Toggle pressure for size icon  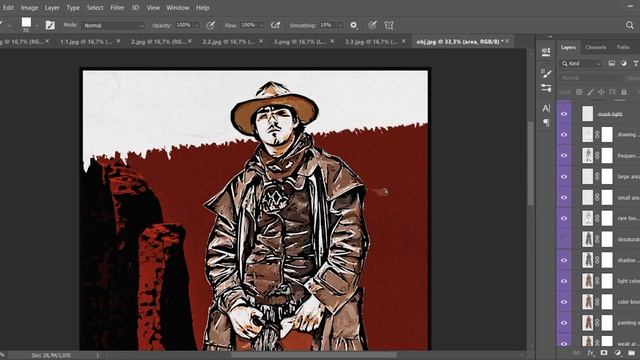pos(372,25)
